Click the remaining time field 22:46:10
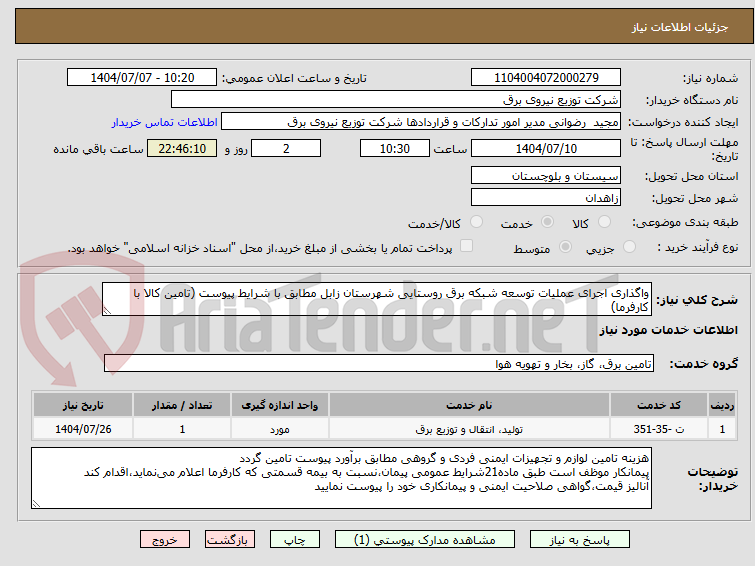Screen dimensions: 755x566 182,148
